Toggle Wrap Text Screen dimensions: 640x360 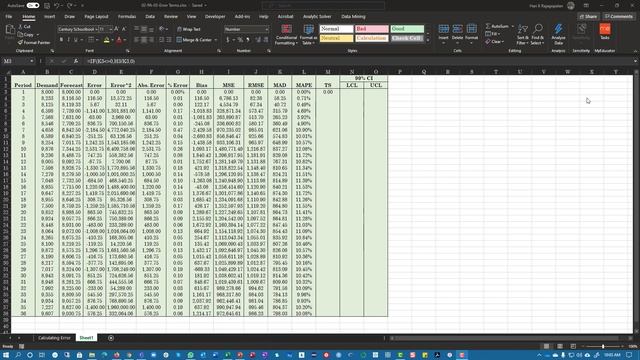189,29
